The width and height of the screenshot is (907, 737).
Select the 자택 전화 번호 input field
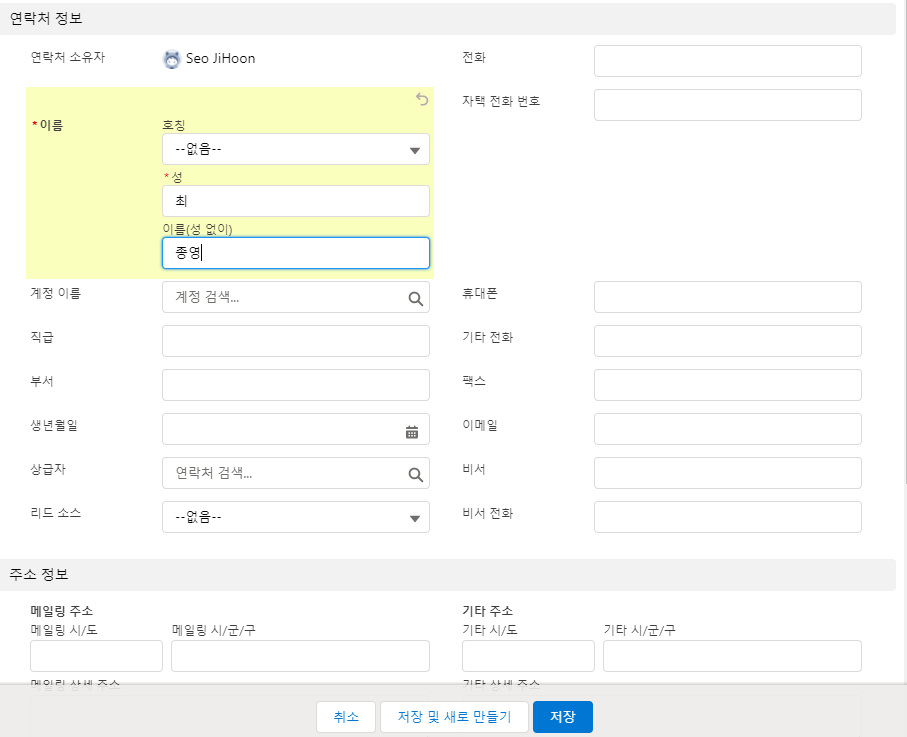click(727, 105)
